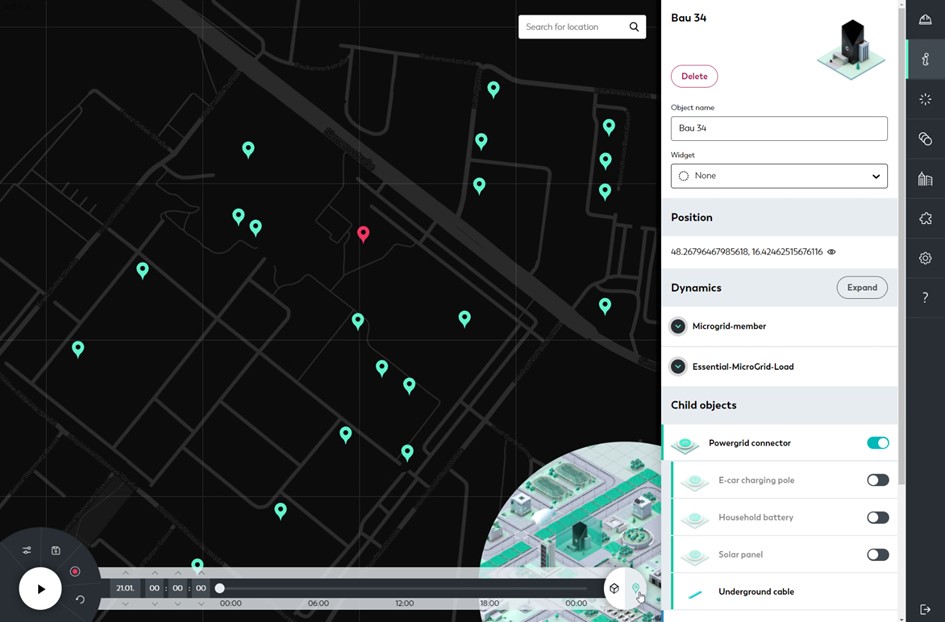Disable the Powergrid connector toggle

pos(878,443)
